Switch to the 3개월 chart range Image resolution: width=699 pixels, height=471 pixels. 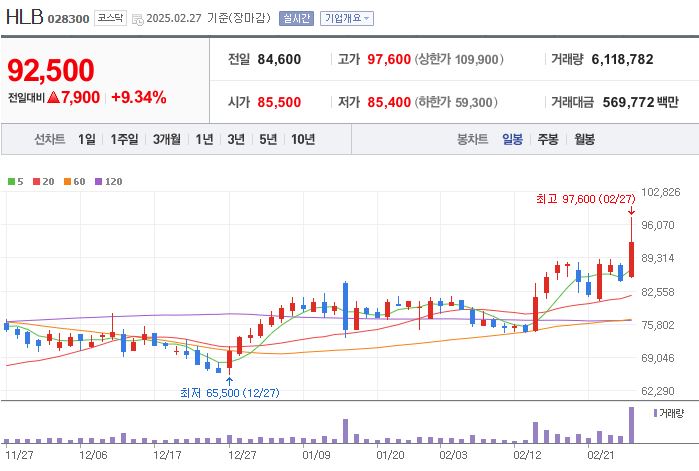(x=167, y=139)
